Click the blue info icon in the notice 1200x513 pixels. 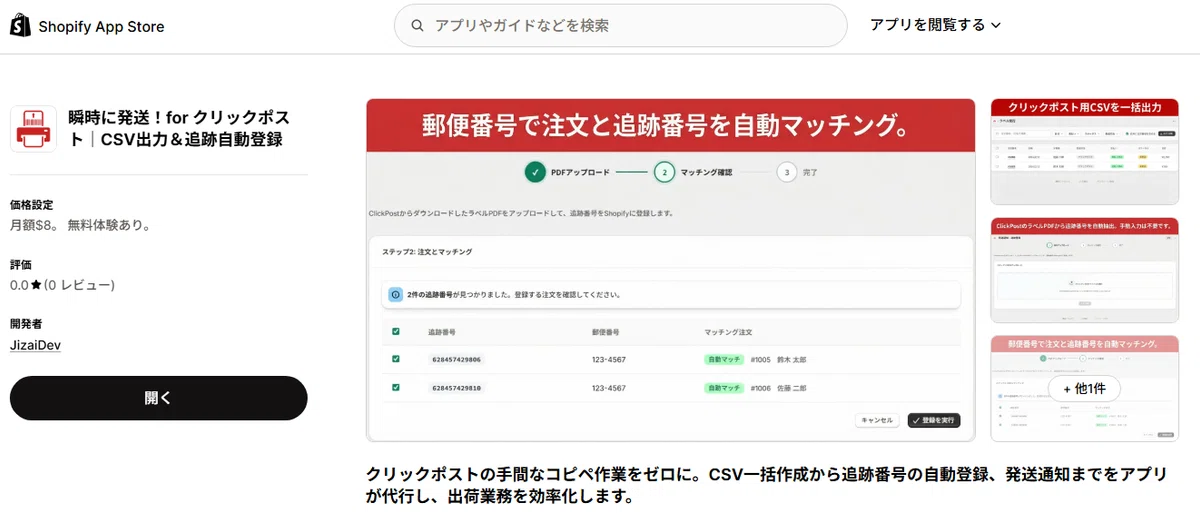pyautogui.click(x=395, y=295)
